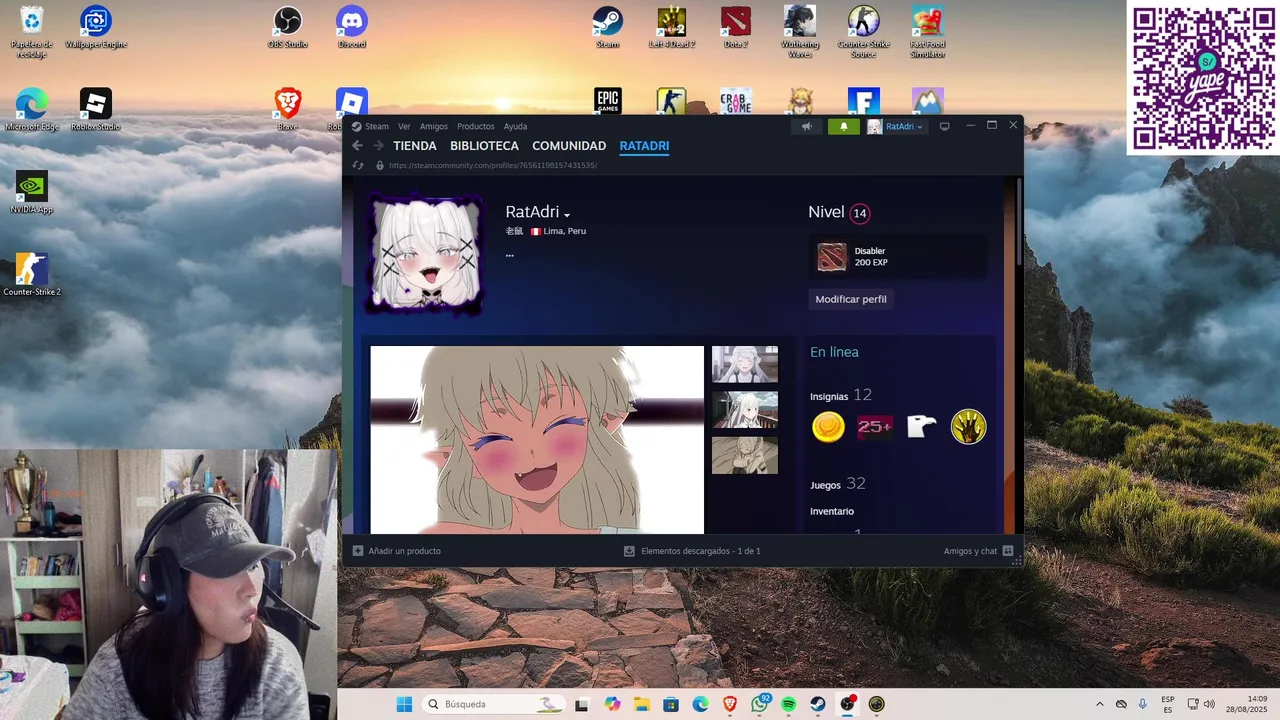Open Microsoft Edge desktop icon

(x=31, y=110)
